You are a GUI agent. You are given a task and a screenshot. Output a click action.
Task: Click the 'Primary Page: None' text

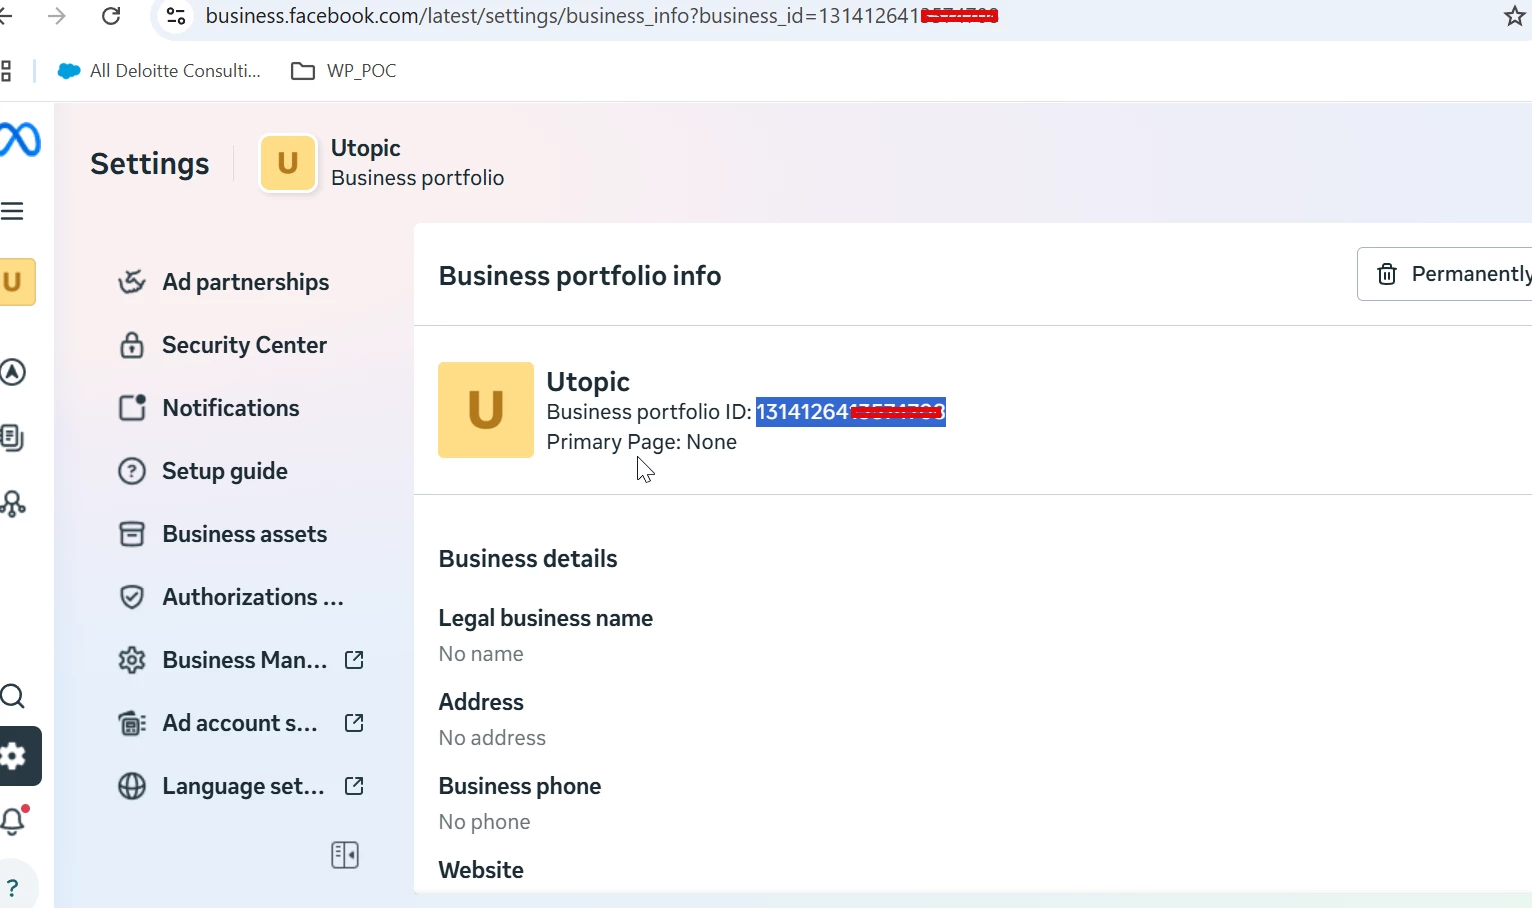coord(642,442)
